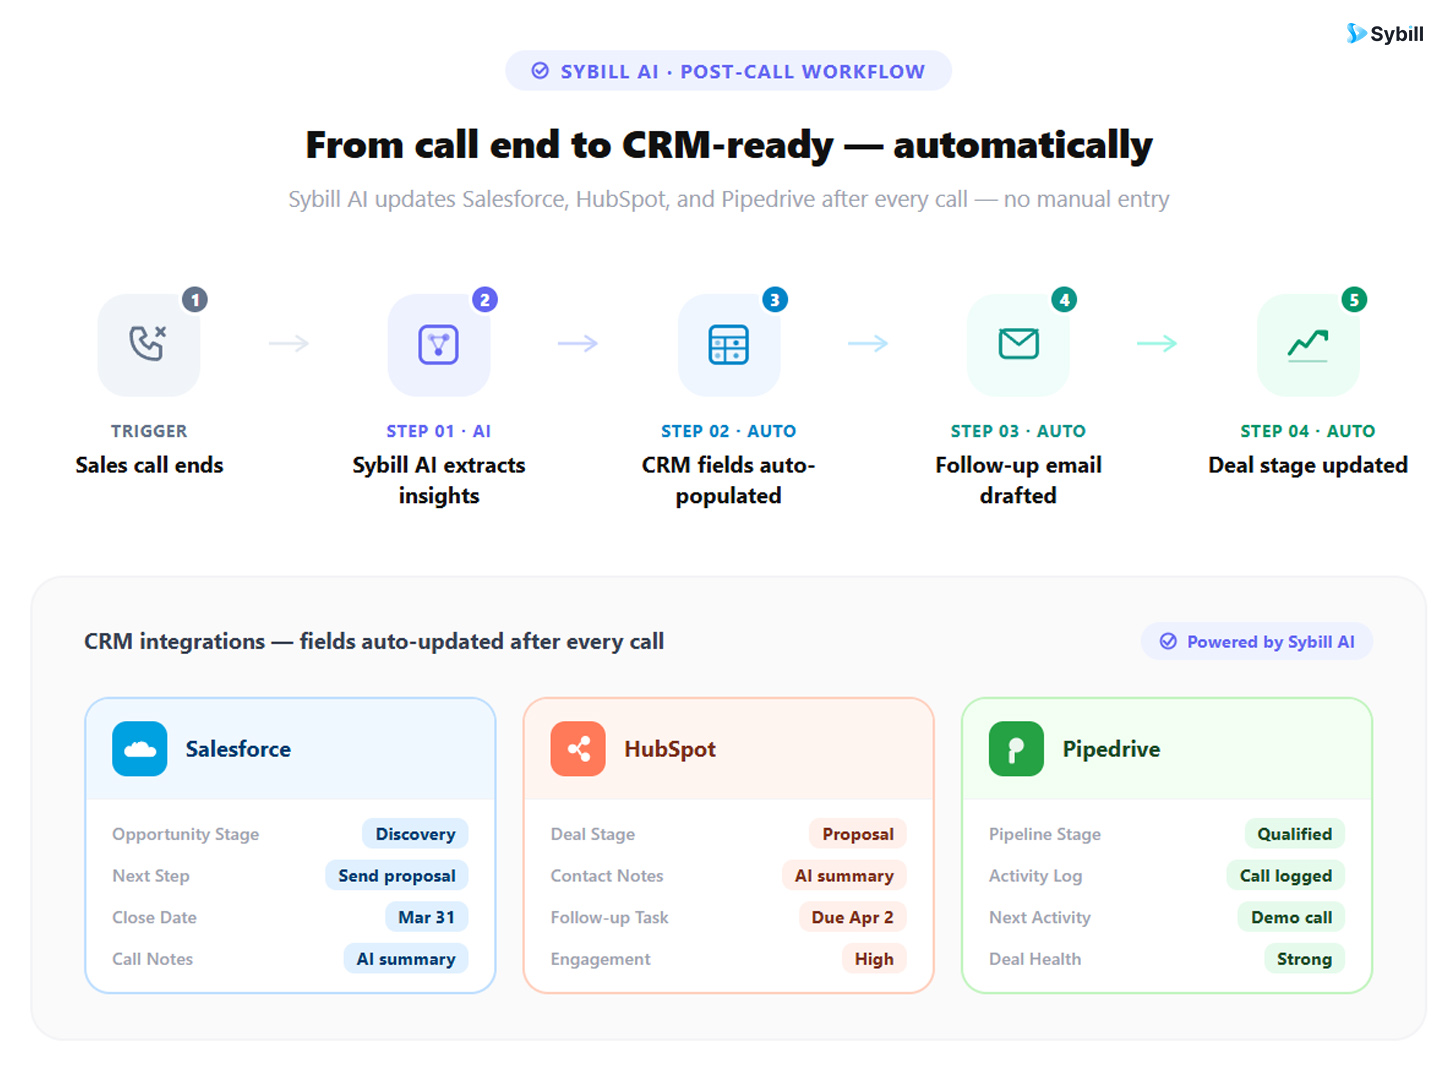Click the Qualified pipeline stage tag

point(1294,834)
